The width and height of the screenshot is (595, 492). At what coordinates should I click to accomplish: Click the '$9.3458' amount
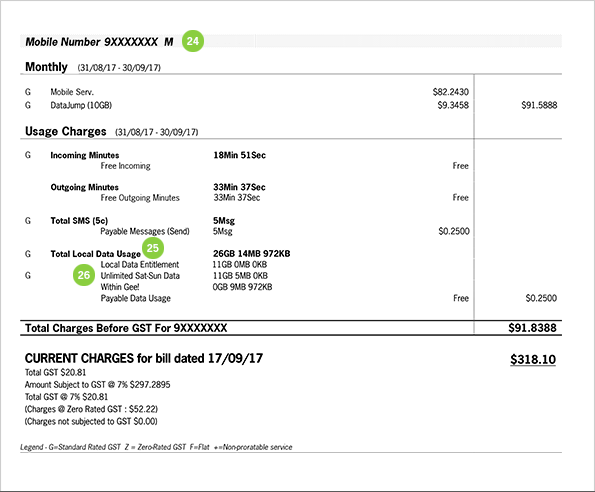453,105
